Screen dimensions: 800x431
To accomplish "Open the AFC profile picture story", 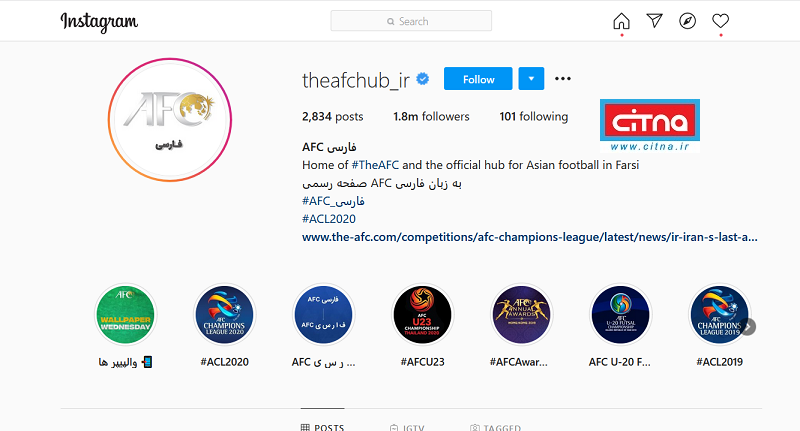I will tap(170, 120).
